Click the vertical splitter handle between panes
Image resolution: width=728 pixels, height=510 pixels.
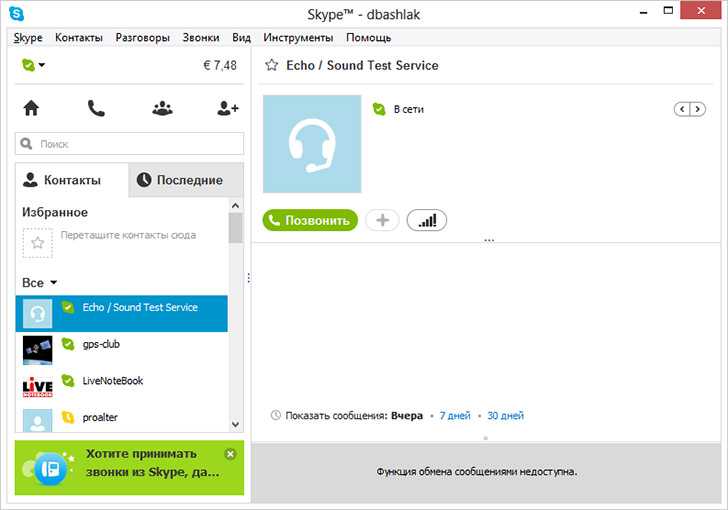coord(249,278)
